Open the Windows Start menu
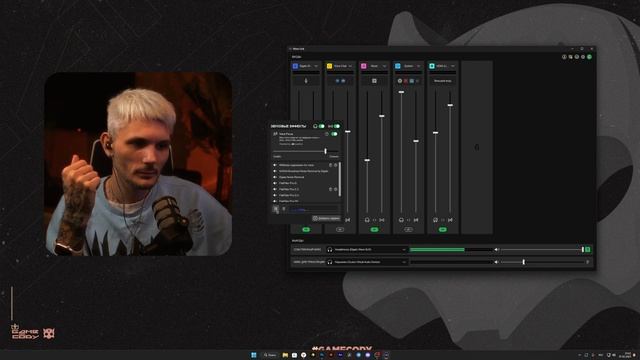Image resolution: width=640 pixels, height=360 pixels. point(253,355)
